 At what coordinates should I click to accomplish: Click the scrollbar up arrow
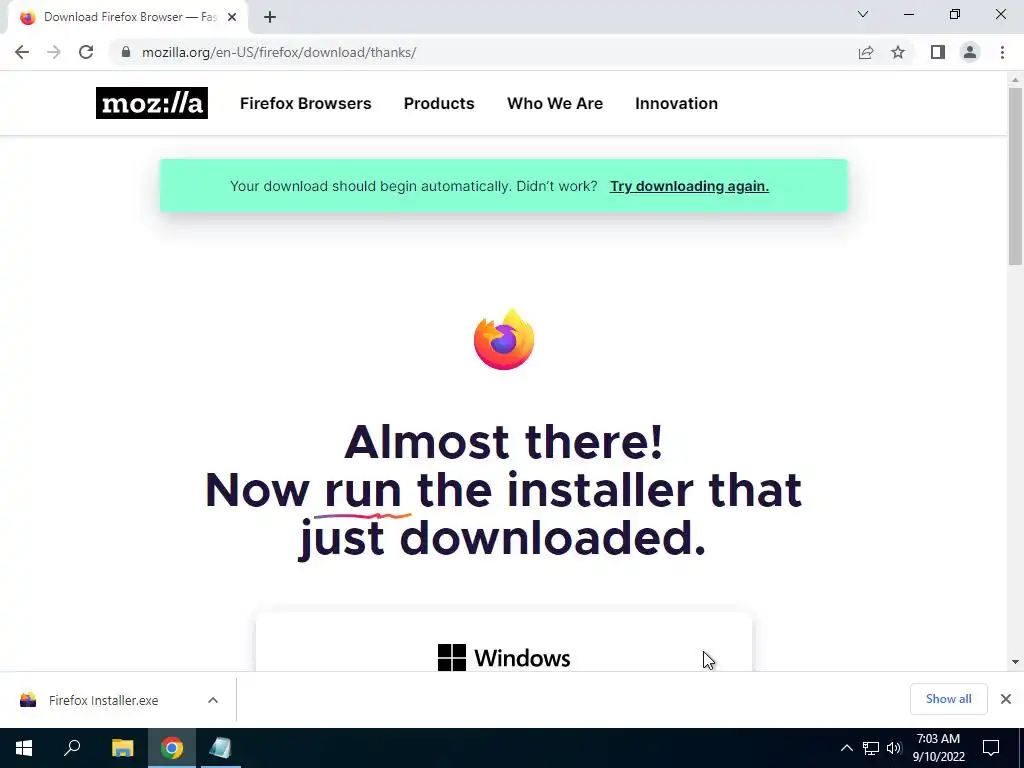pyautogui.click(x=1015, y=80)
